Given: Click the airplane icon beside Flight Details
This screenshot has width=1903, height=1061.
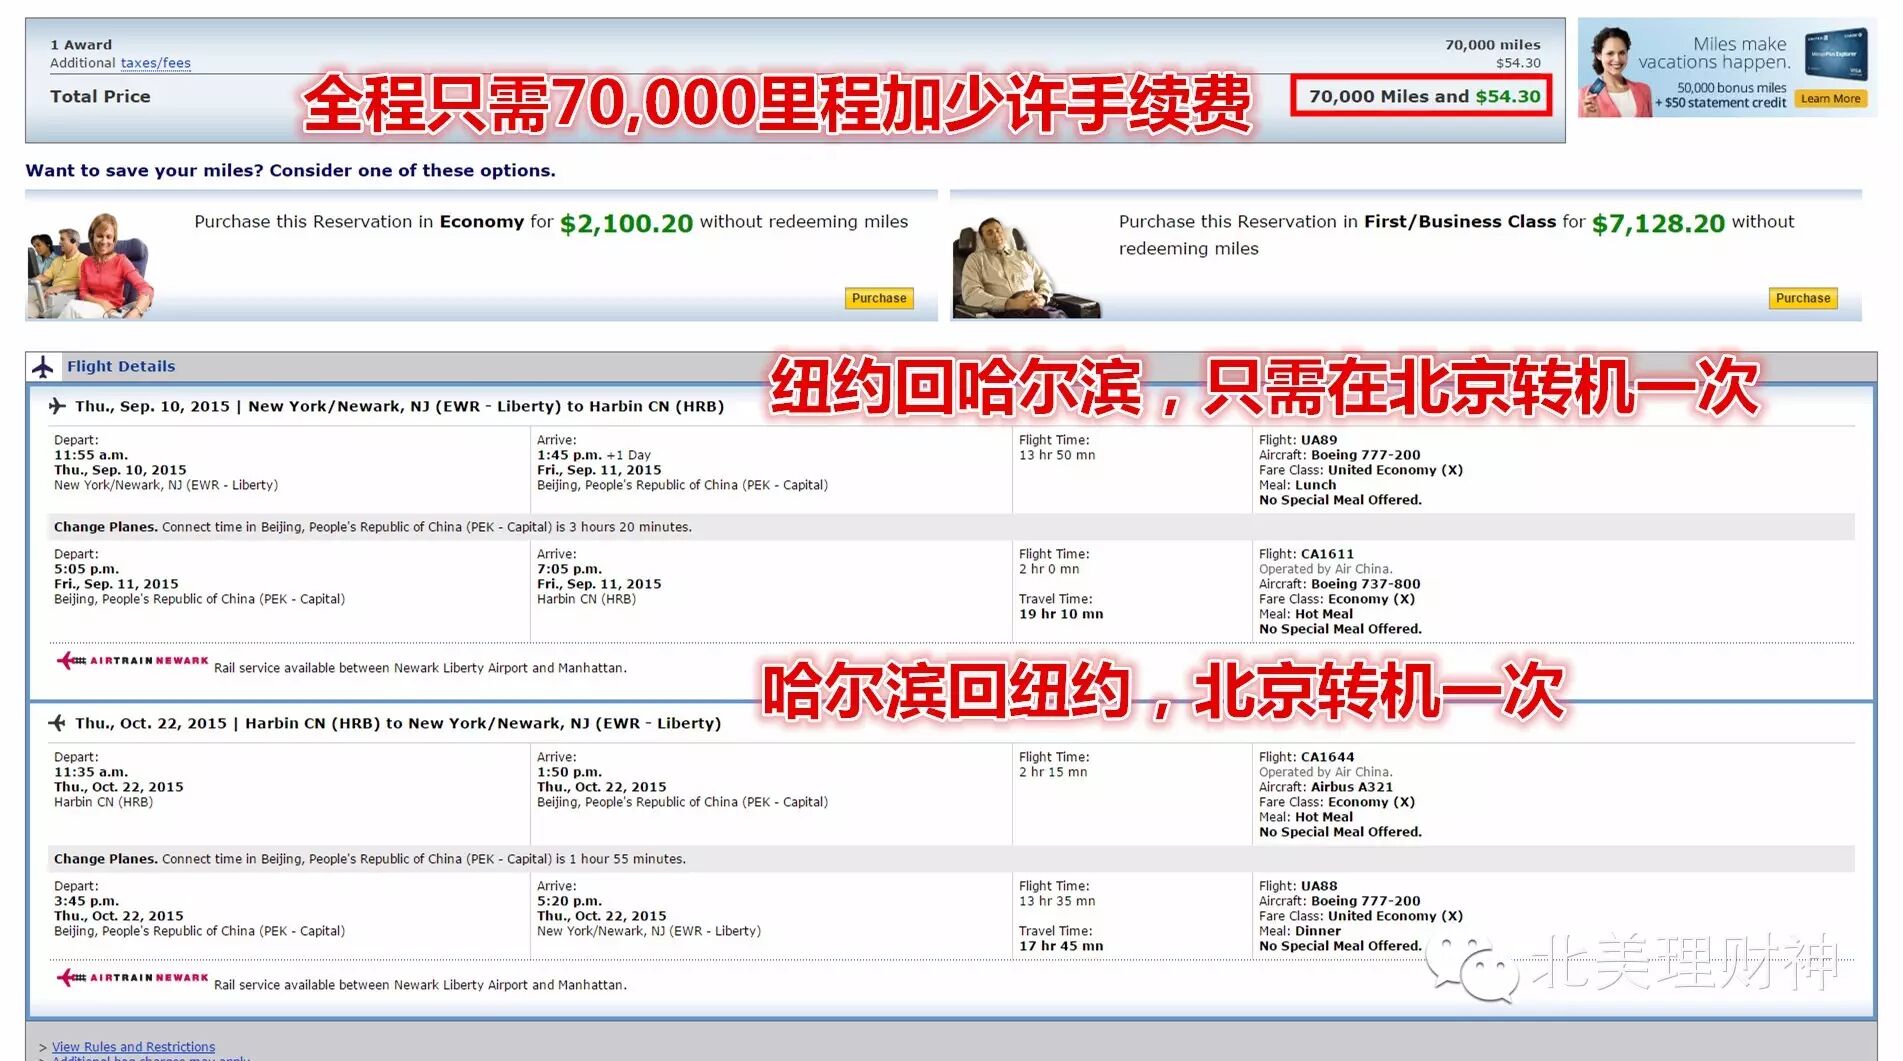Looking at the screenshot, I should (x=42, y=367).
